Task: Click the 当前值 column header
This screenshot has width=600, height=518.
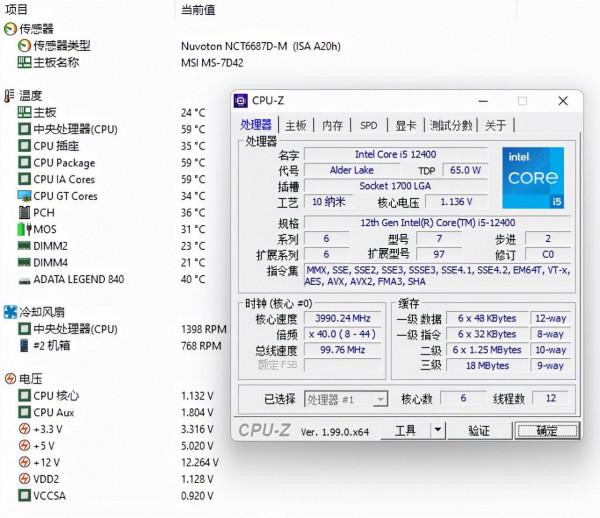Action: 198,10
